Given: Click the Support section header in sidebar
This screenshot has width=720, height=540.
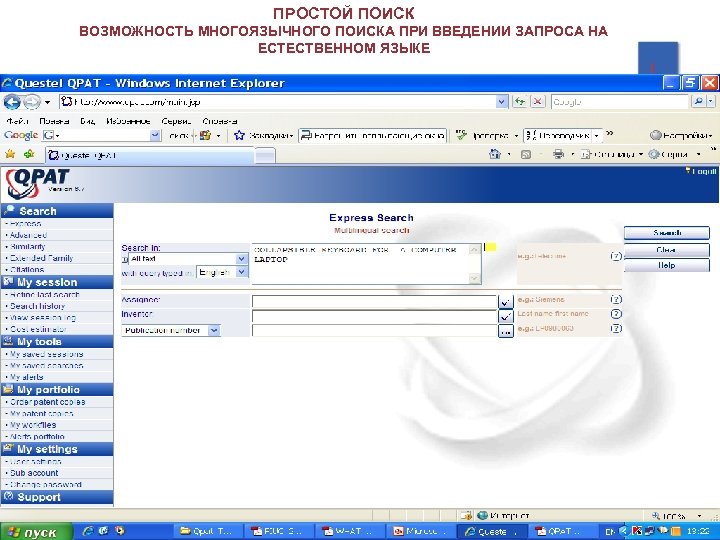Looking at the screenshot, I should pyautogui.click(x=57, y=497).
